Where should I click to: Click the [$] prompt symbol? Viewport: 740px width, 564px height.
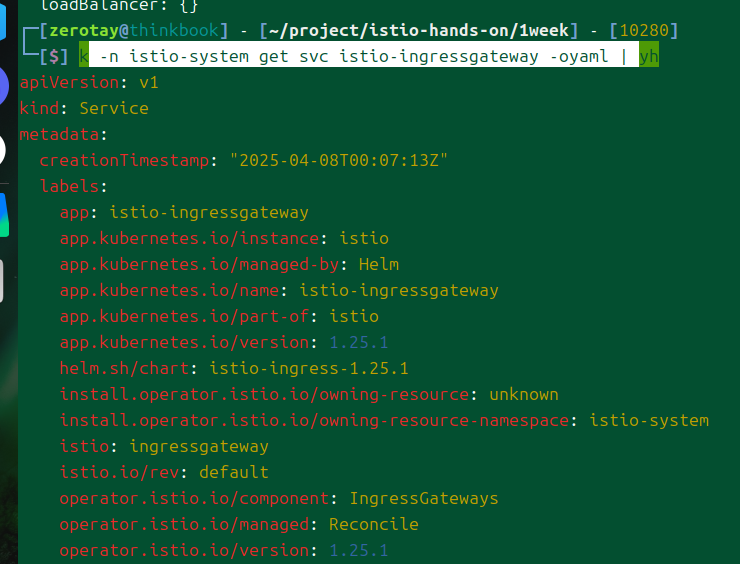54,57
